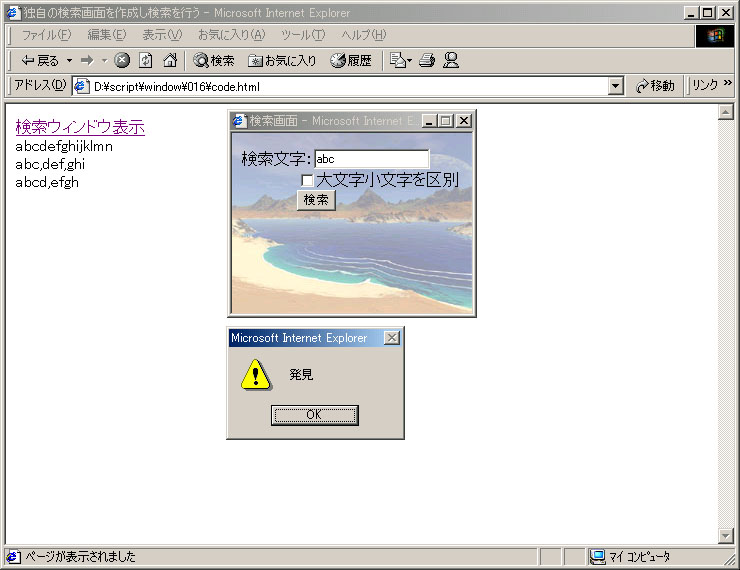This screenshot has width=740, height=570.
Task: Click the text abcdefghijklmn
Action: click(x=64, y=146)
